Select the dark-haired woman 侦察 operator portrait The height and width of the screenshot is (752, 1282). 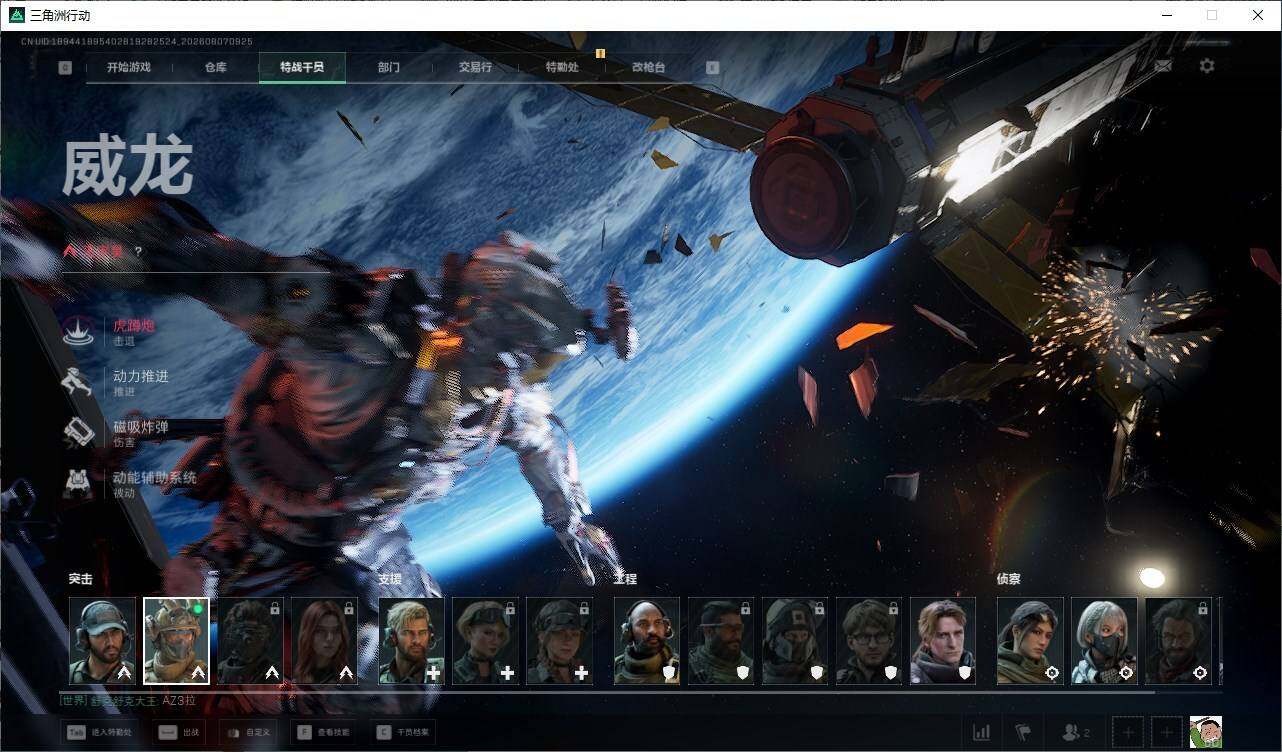[1030, 641]
